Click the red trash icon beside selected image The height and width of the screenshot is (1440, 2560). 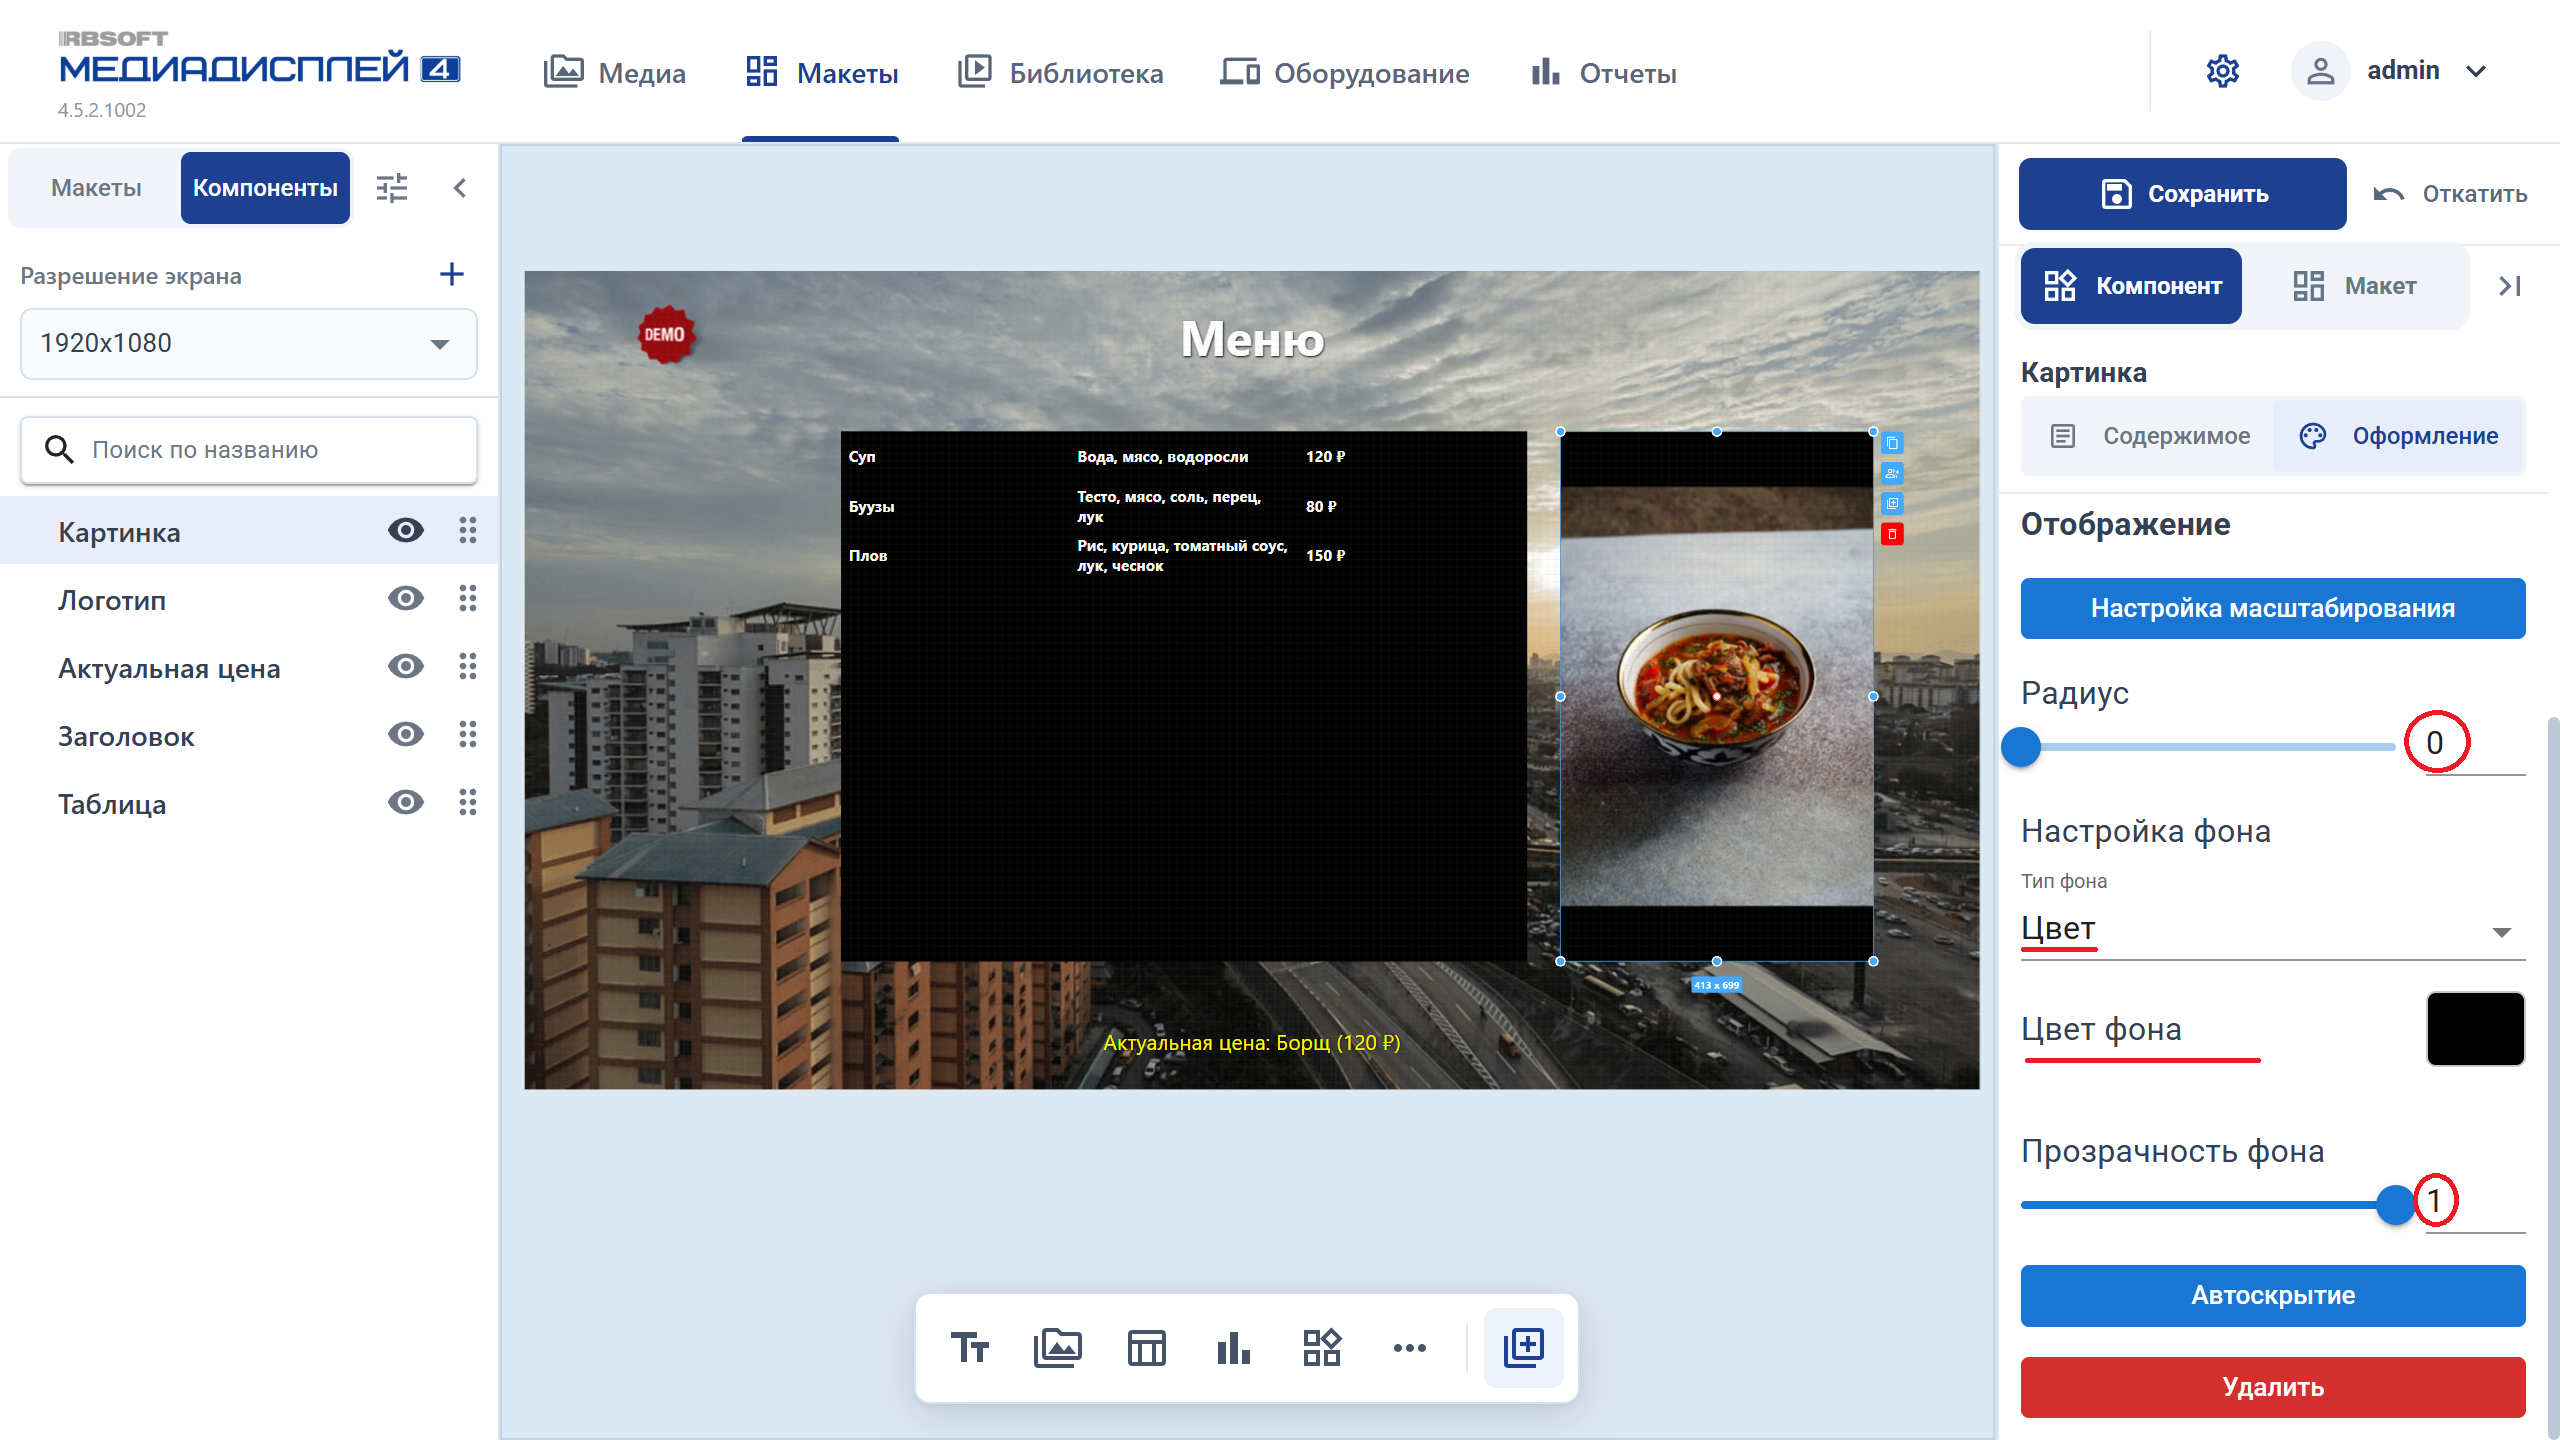[x=1892, y=534]
